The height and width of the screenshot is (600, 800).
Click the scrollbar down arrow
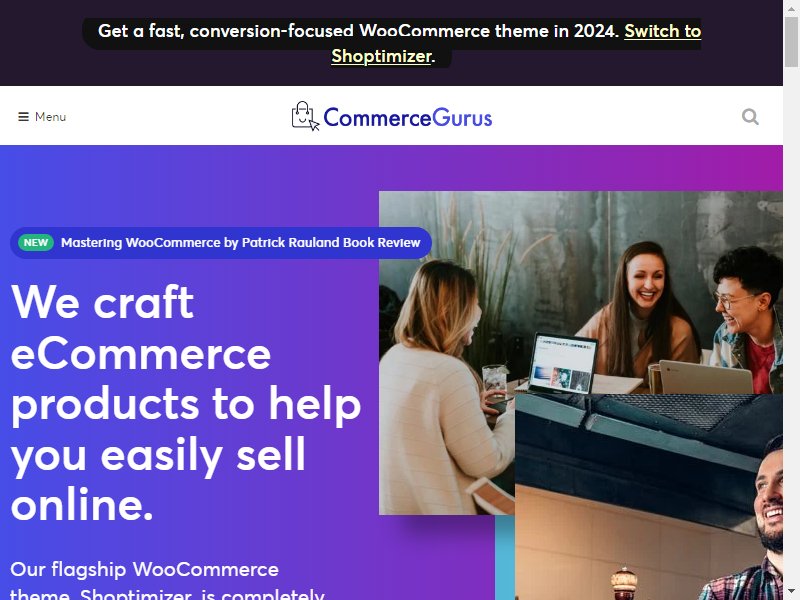[x=791, y=593]
